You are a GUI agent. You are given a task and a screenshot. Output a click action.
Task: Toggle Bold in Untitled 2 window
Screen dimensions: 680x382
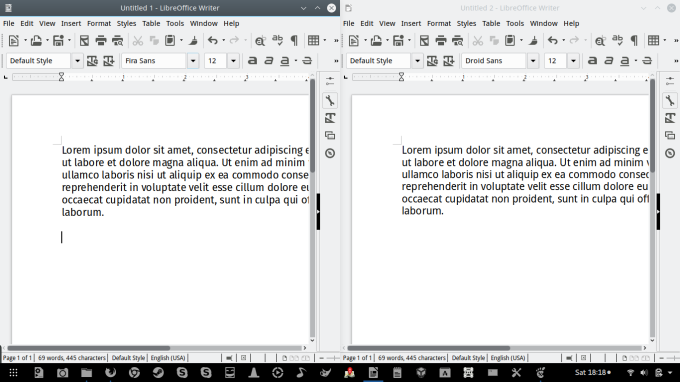click(592, 61)
